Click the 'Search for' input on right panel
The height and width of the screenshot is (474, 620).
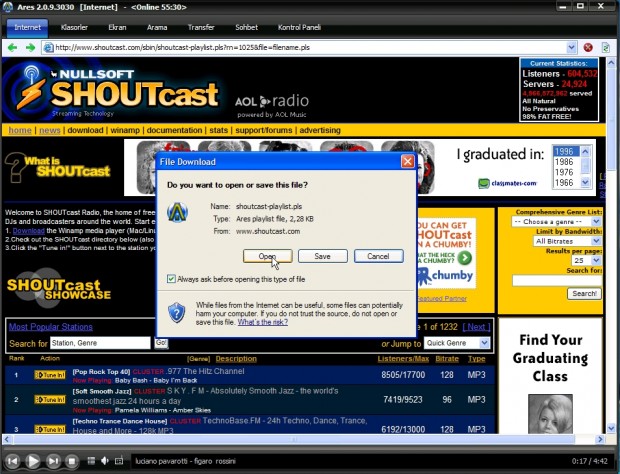pos(557,281)
